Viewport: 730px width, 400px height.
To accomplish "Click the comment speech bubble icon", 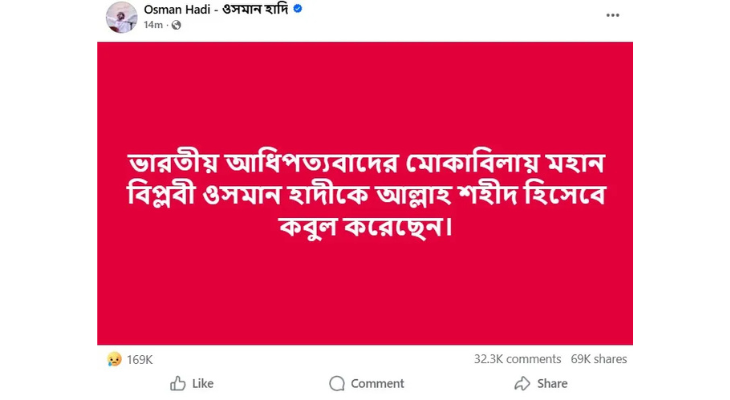I will pyautogui.click(x=337, y=383).
